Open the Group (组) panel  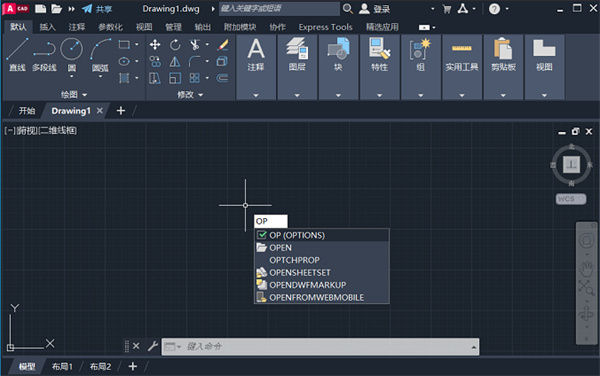[421, 67]
